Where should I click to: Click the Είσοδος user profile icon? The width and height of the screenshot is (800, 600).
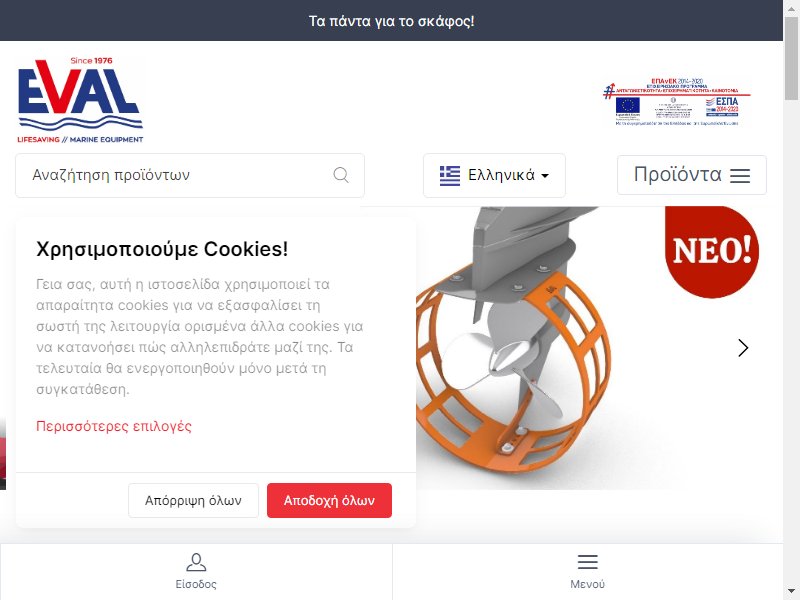(196, 562)
